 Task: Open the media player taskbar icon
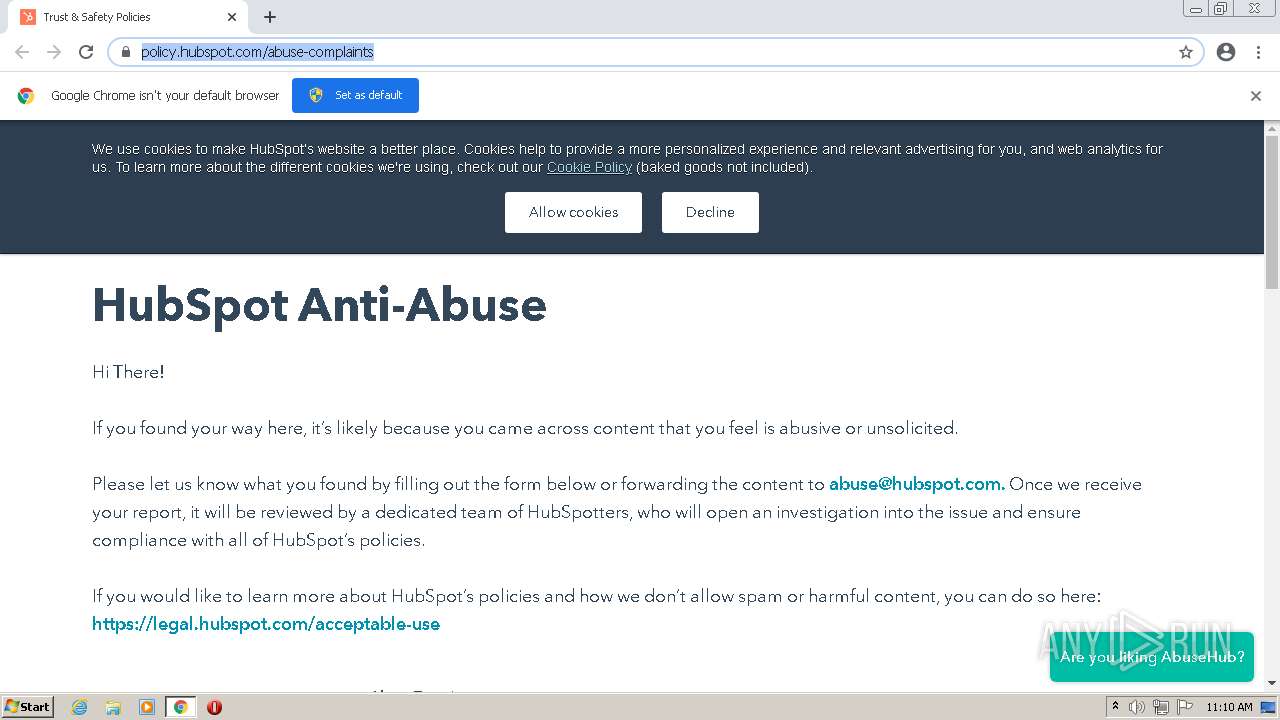147,707
